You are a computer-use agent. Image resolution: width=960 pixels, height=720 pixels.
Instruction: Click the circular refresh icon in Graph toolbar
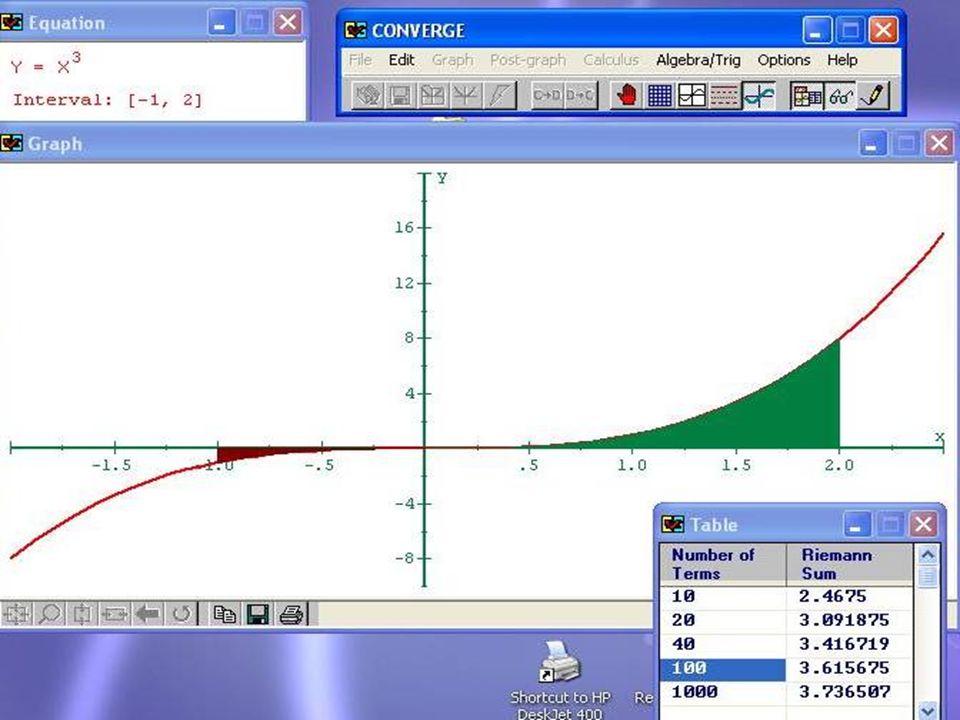click(181, 613)
